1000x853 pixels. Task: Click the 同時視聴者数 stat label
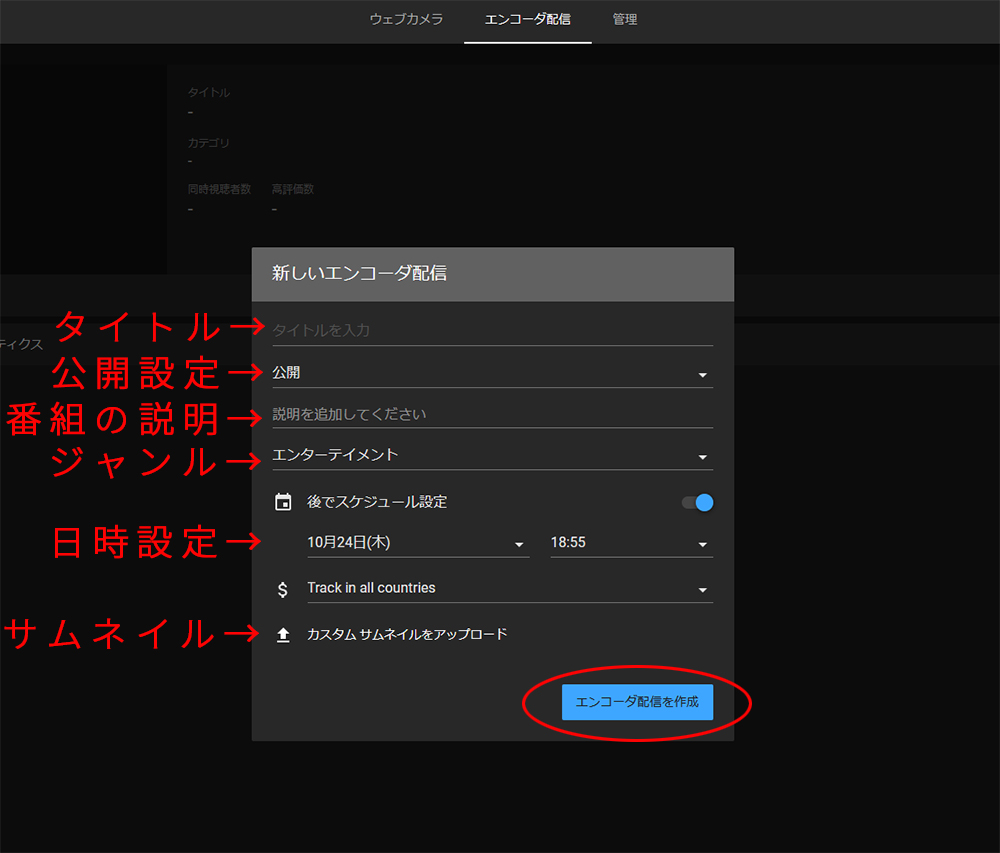click(219, 189)
